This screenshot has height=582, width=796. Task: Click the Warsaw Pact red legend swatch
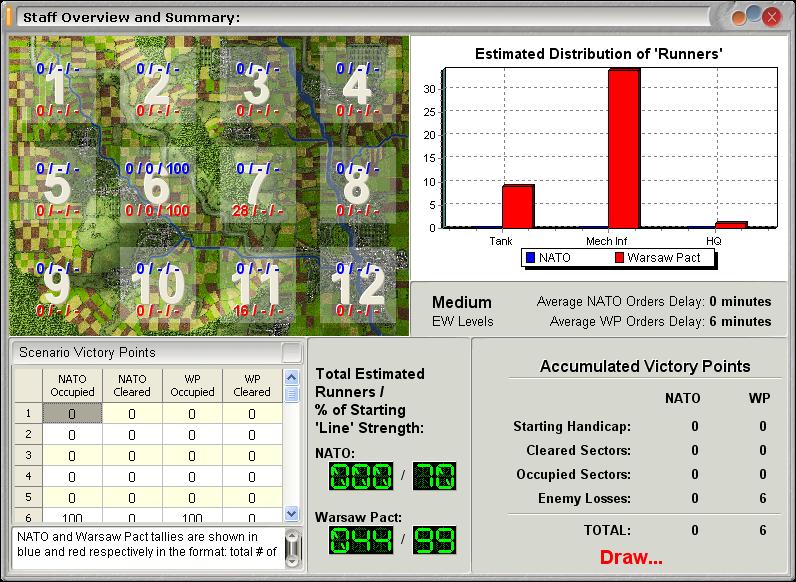click(x=619, y=257)
